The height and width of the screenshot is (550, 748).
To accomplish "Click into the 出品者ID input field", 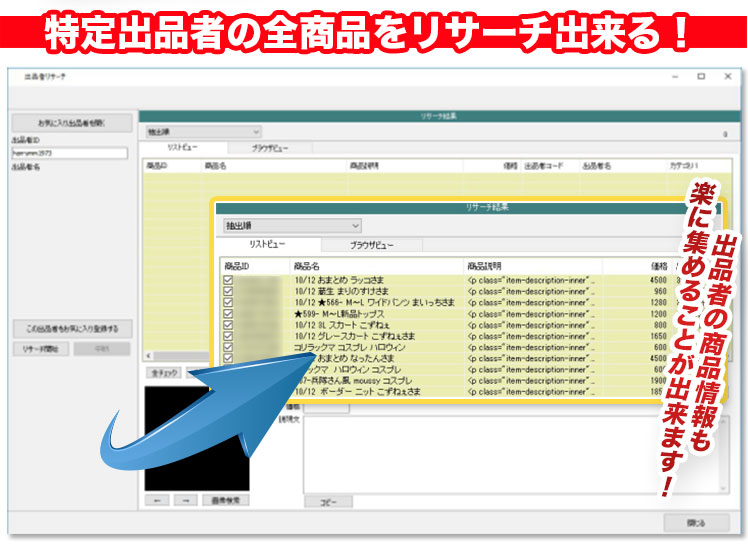I will coord(71,153).
